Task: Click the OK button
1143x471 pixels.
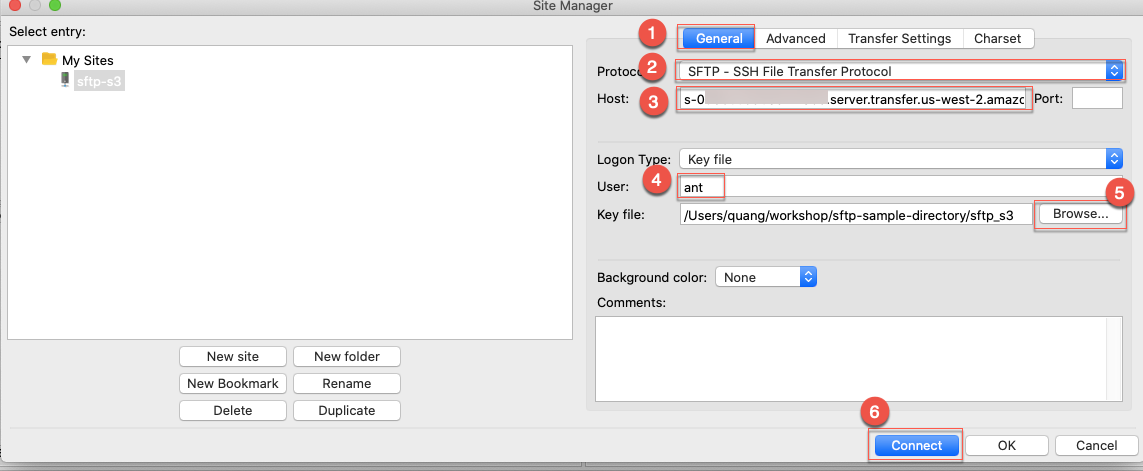Action: pyautogui.click(x=1007, y=445)
